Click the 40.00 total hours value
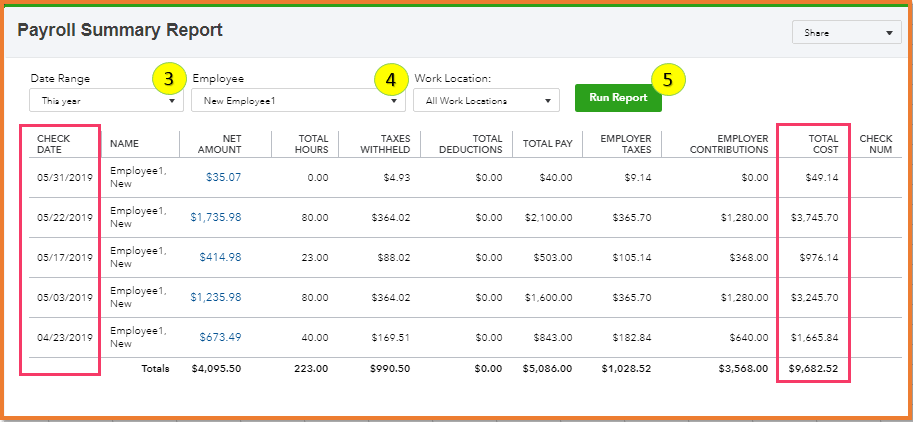The height and width of the screenshot is (422, 913). (x=315, y=338)
